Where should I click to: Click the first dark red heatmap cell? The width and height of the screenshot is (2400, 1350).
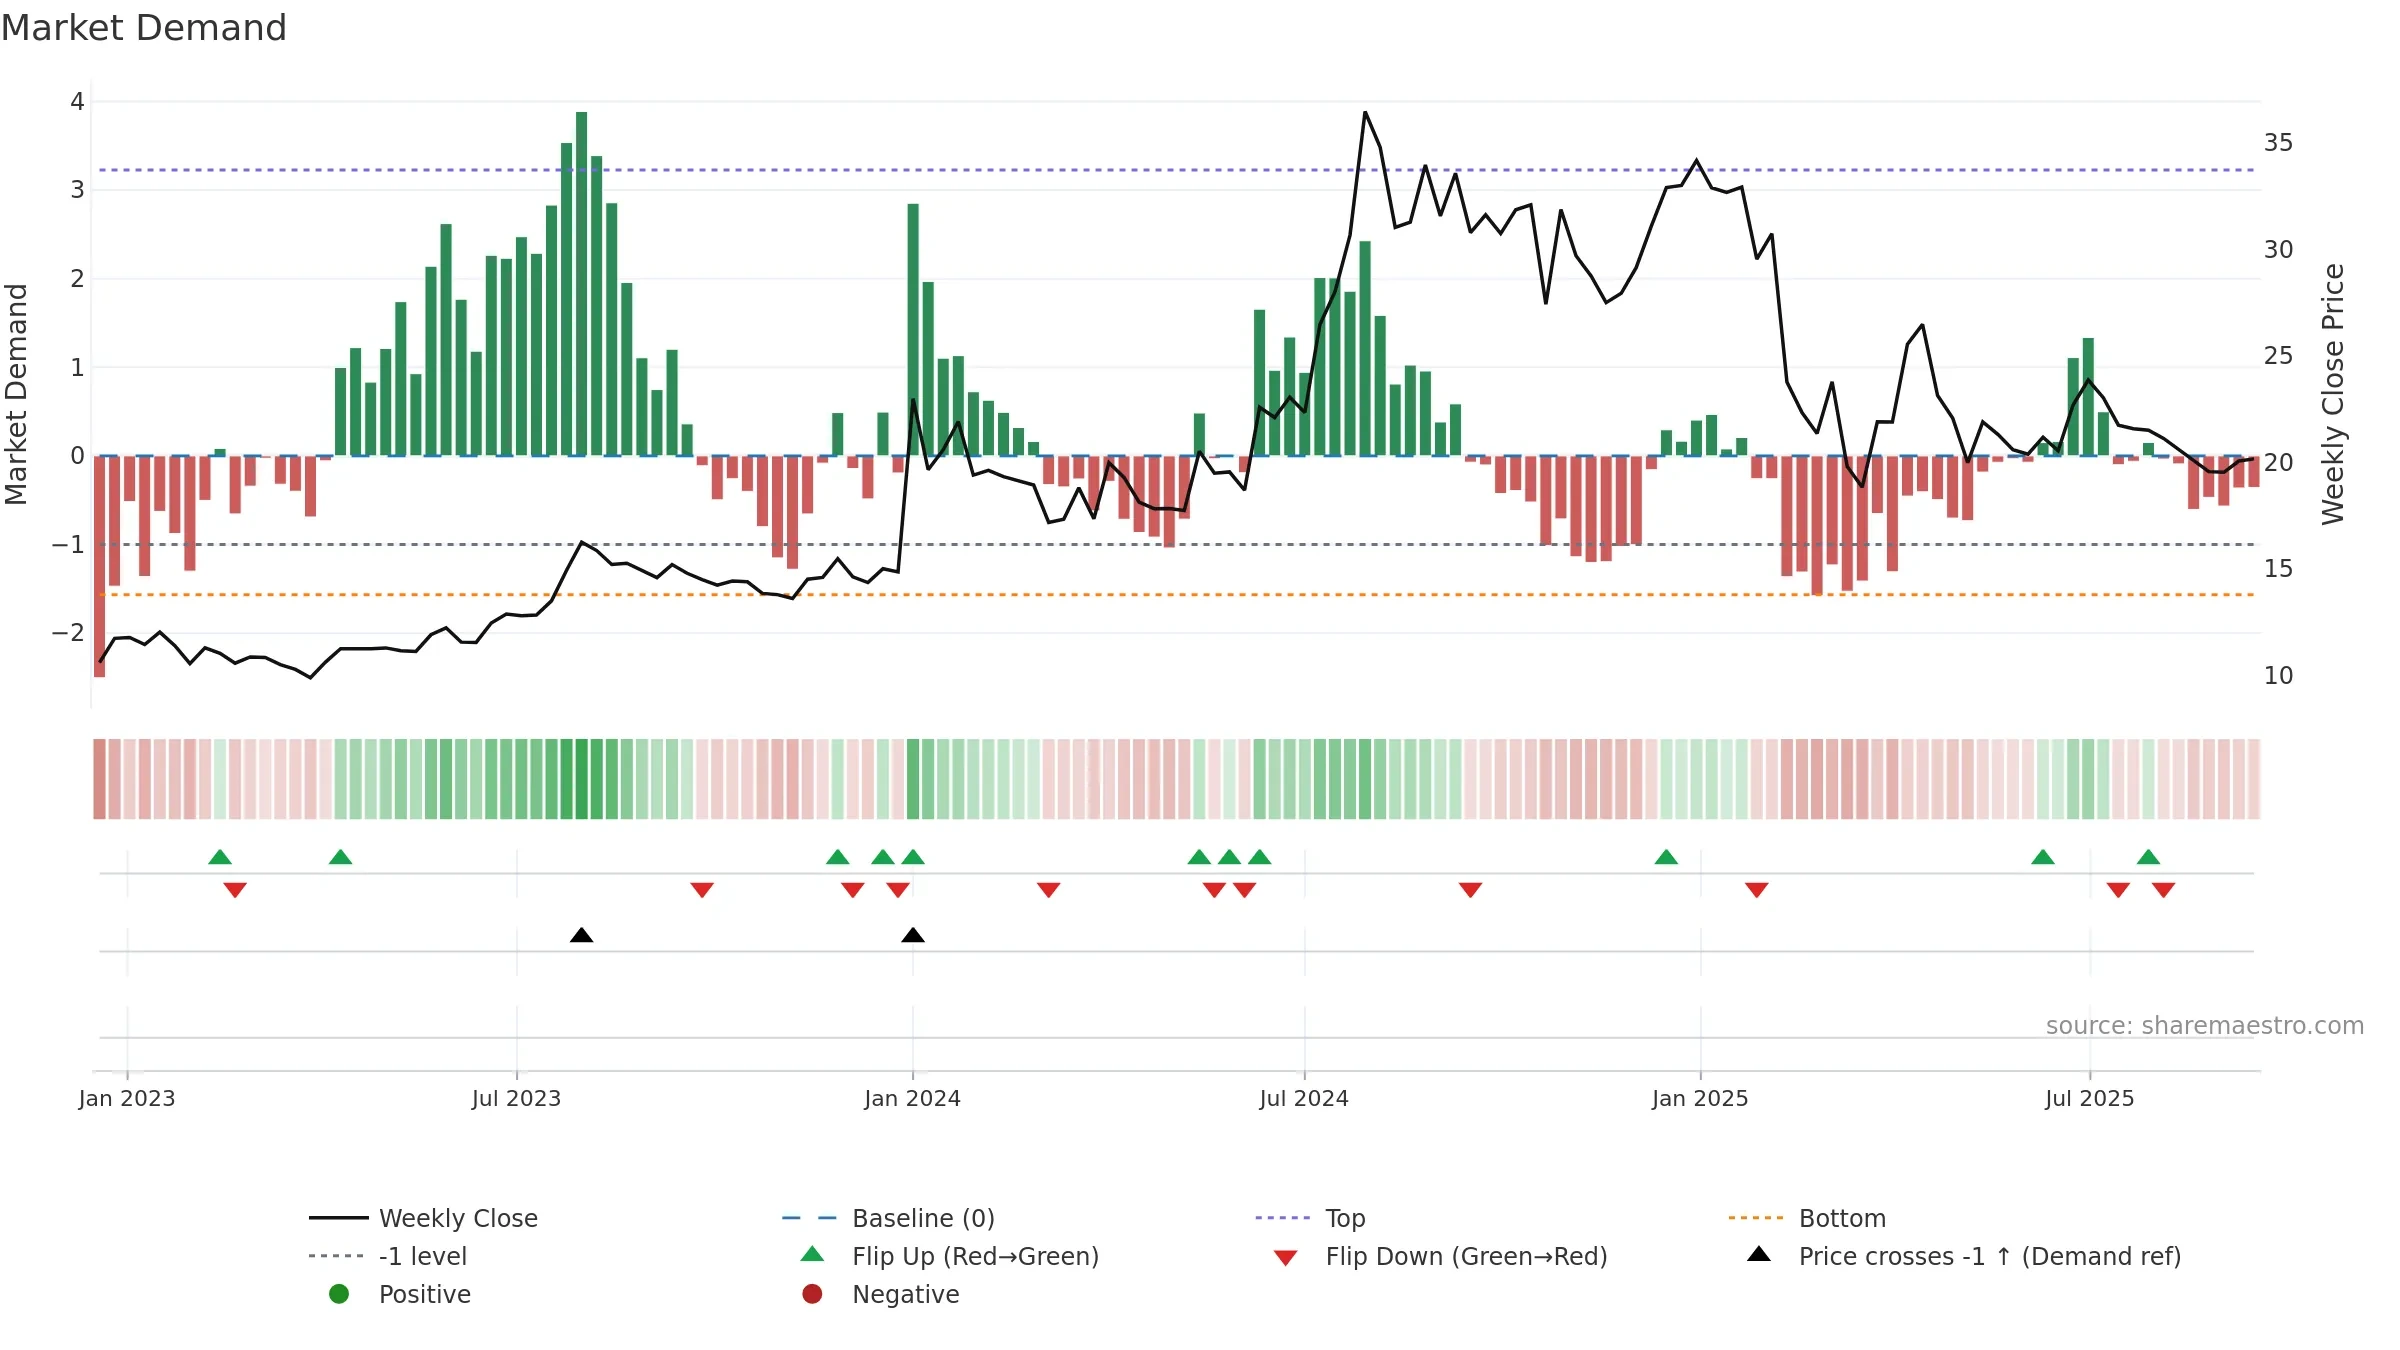[x=99, y=779]
